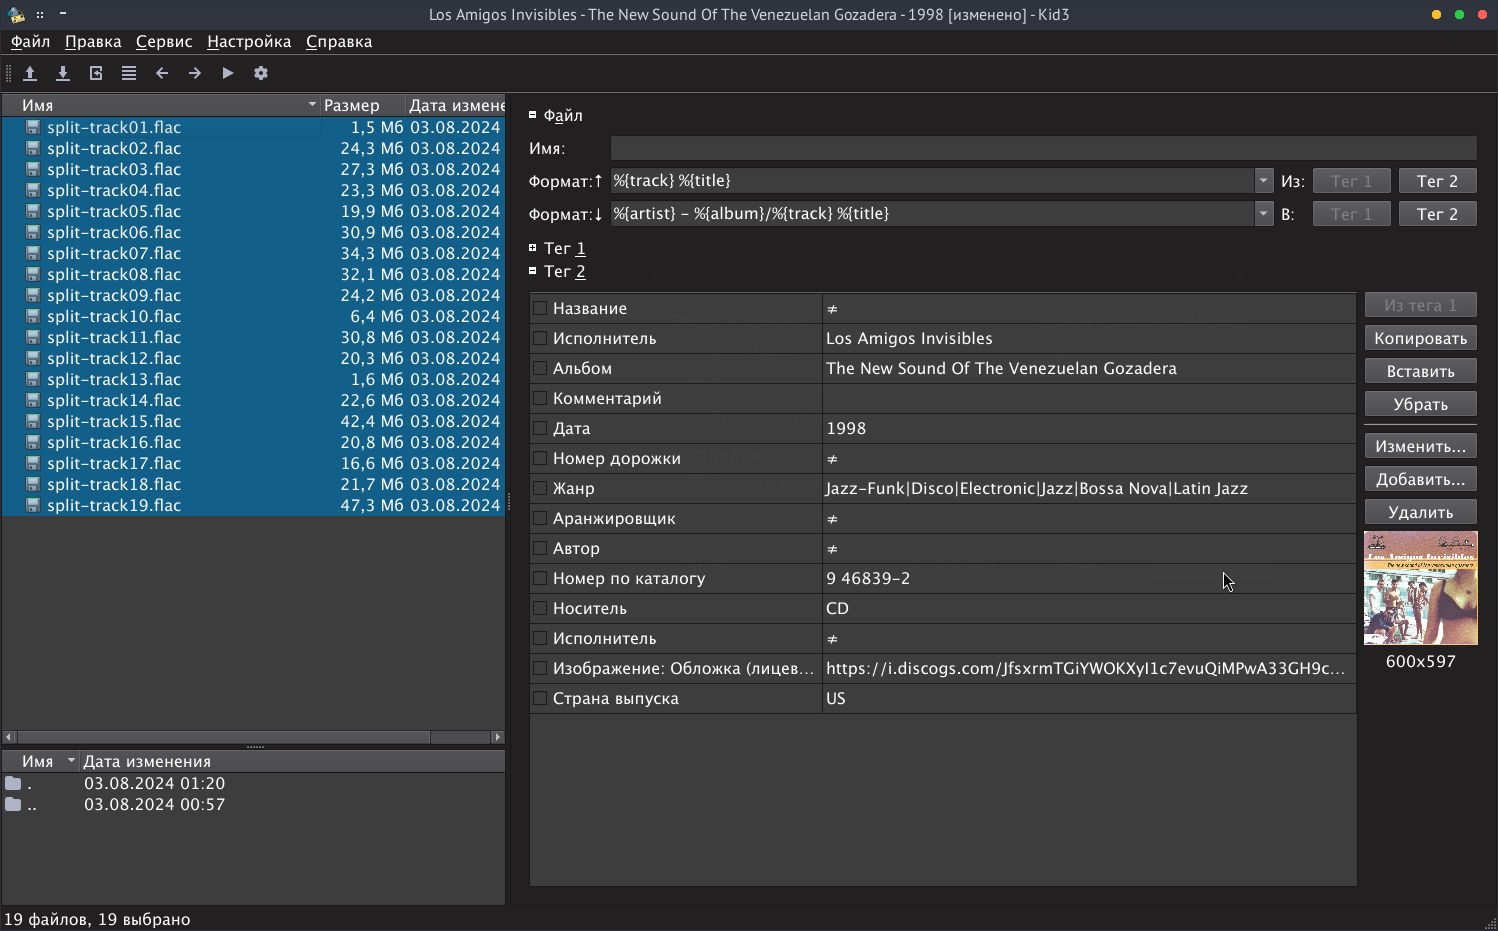Click the Удалить button
Image resolution: width=1498 pixels, height=931 pixels.
(1420, 512)
